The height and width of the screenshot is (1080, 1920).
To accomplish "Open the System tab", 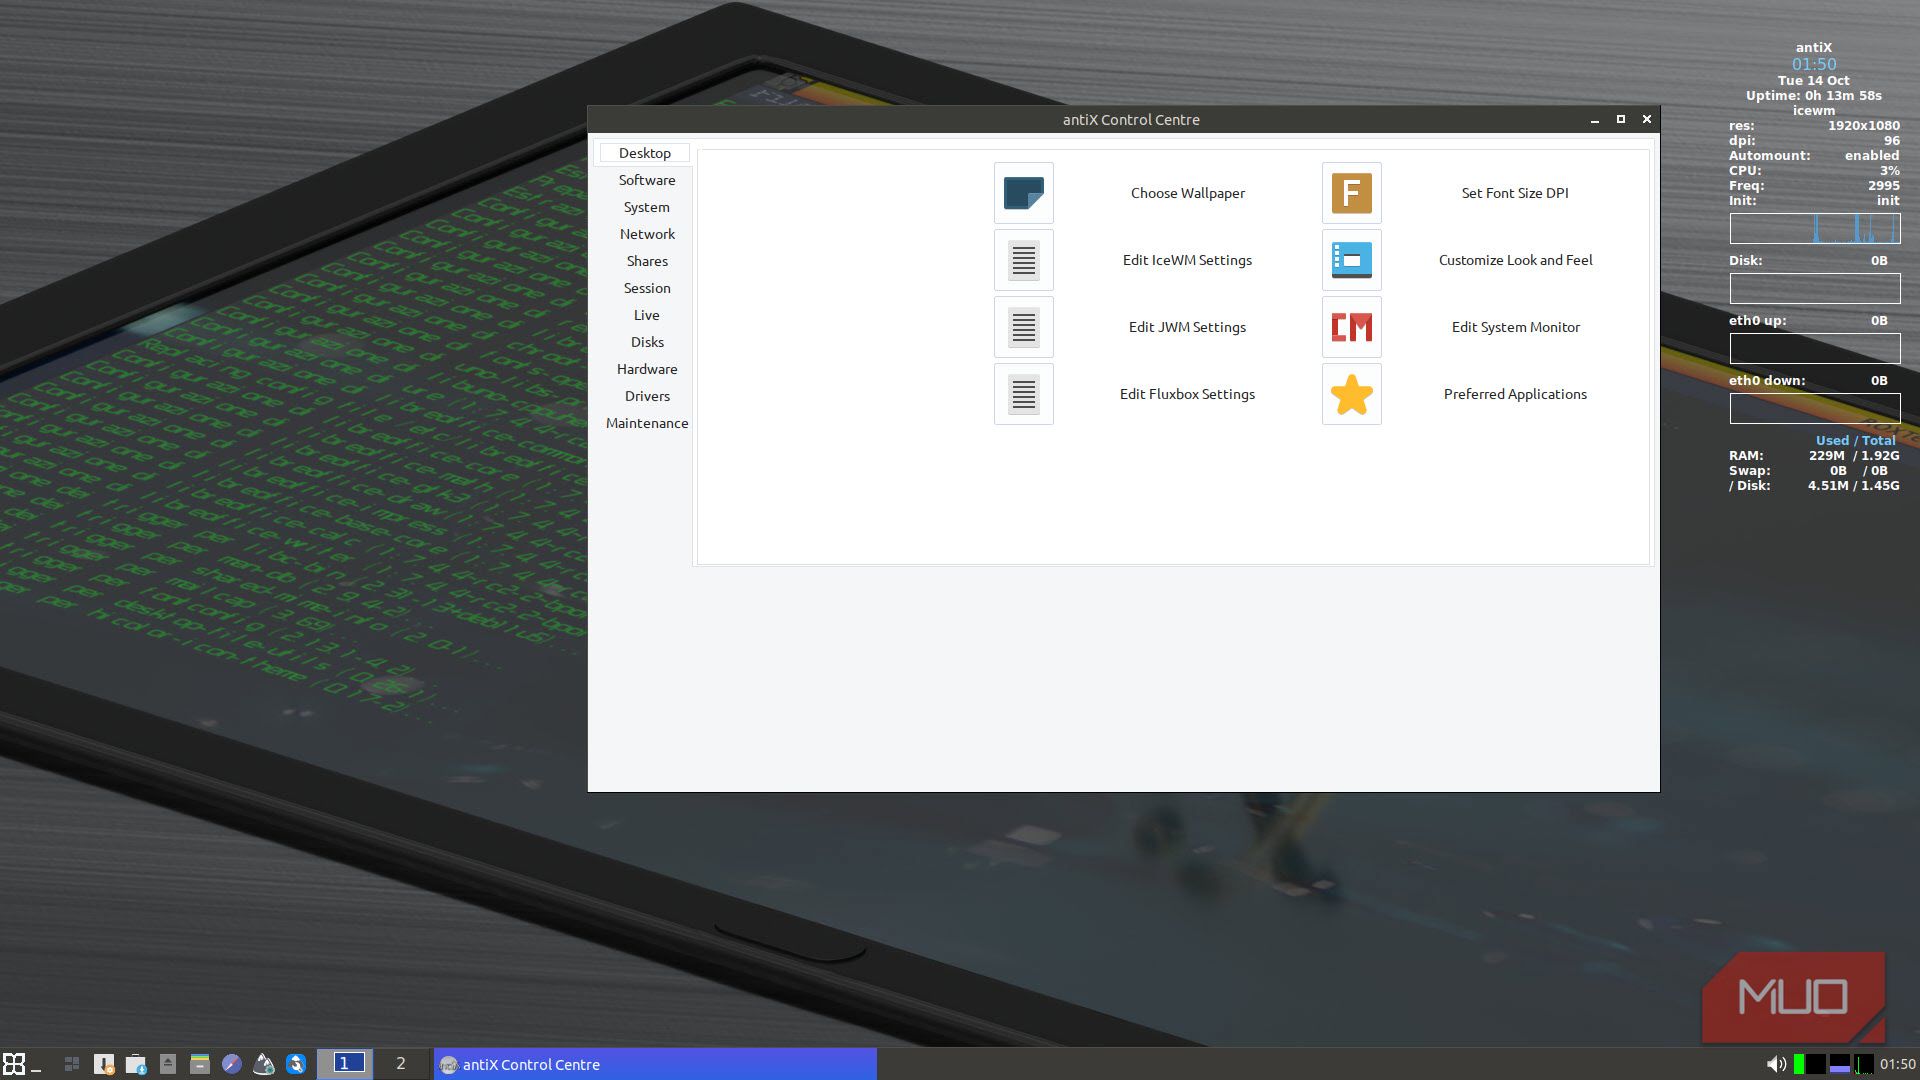I will (647, 207).
